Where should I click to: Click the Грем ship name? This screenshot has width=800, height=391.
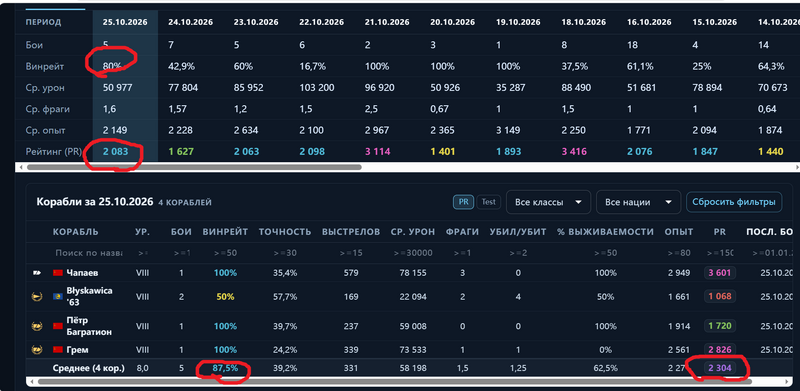tap(77, 350)
